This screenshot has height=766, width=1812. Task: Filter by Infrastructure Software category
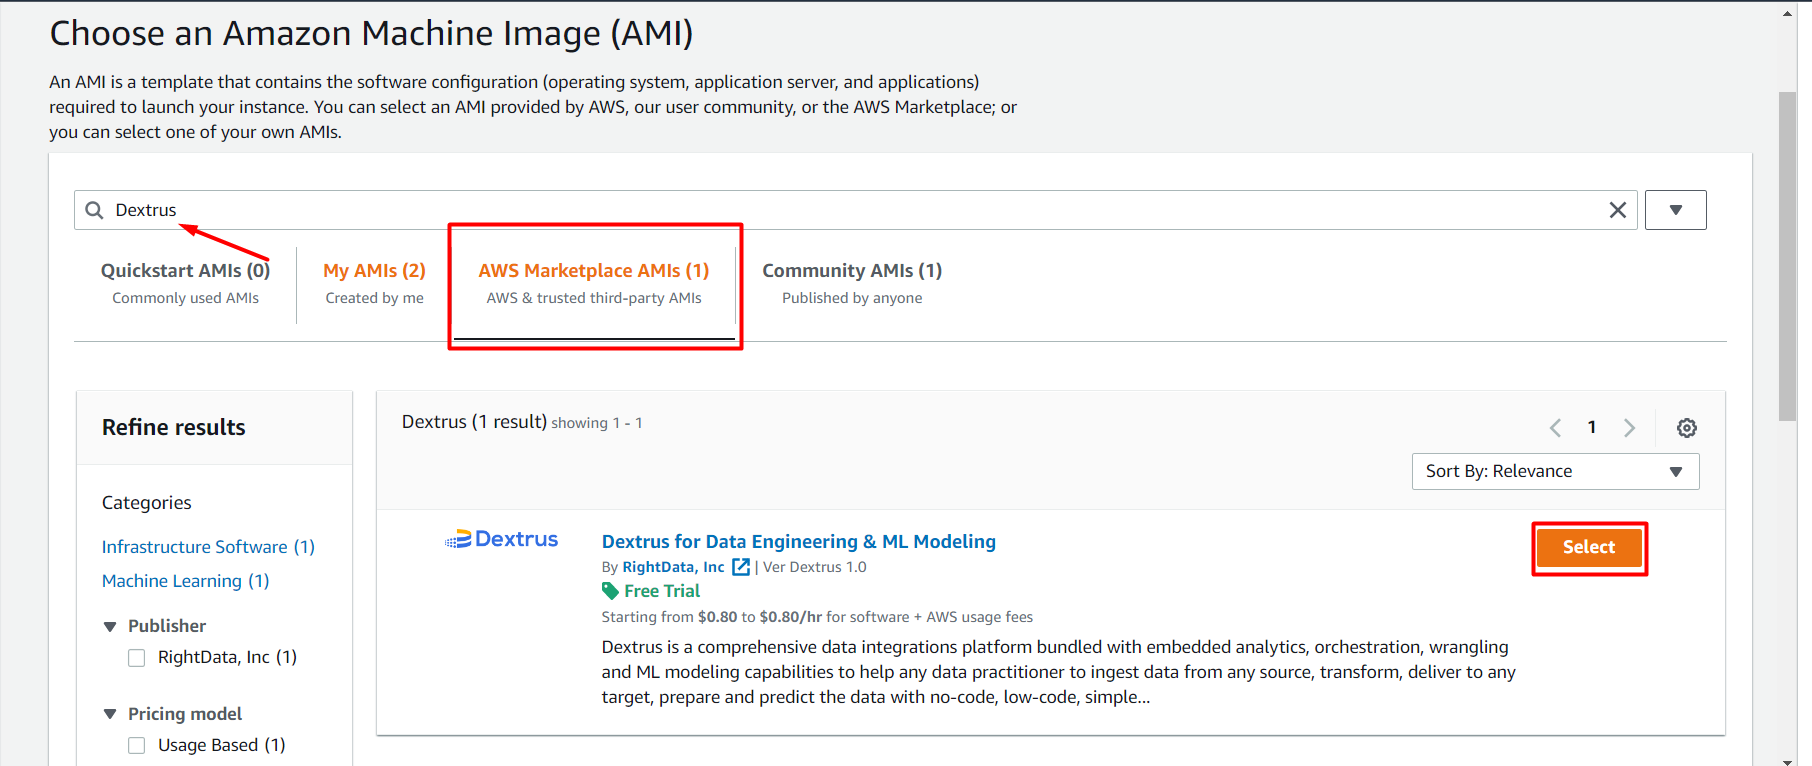click(x=208, y=547)
